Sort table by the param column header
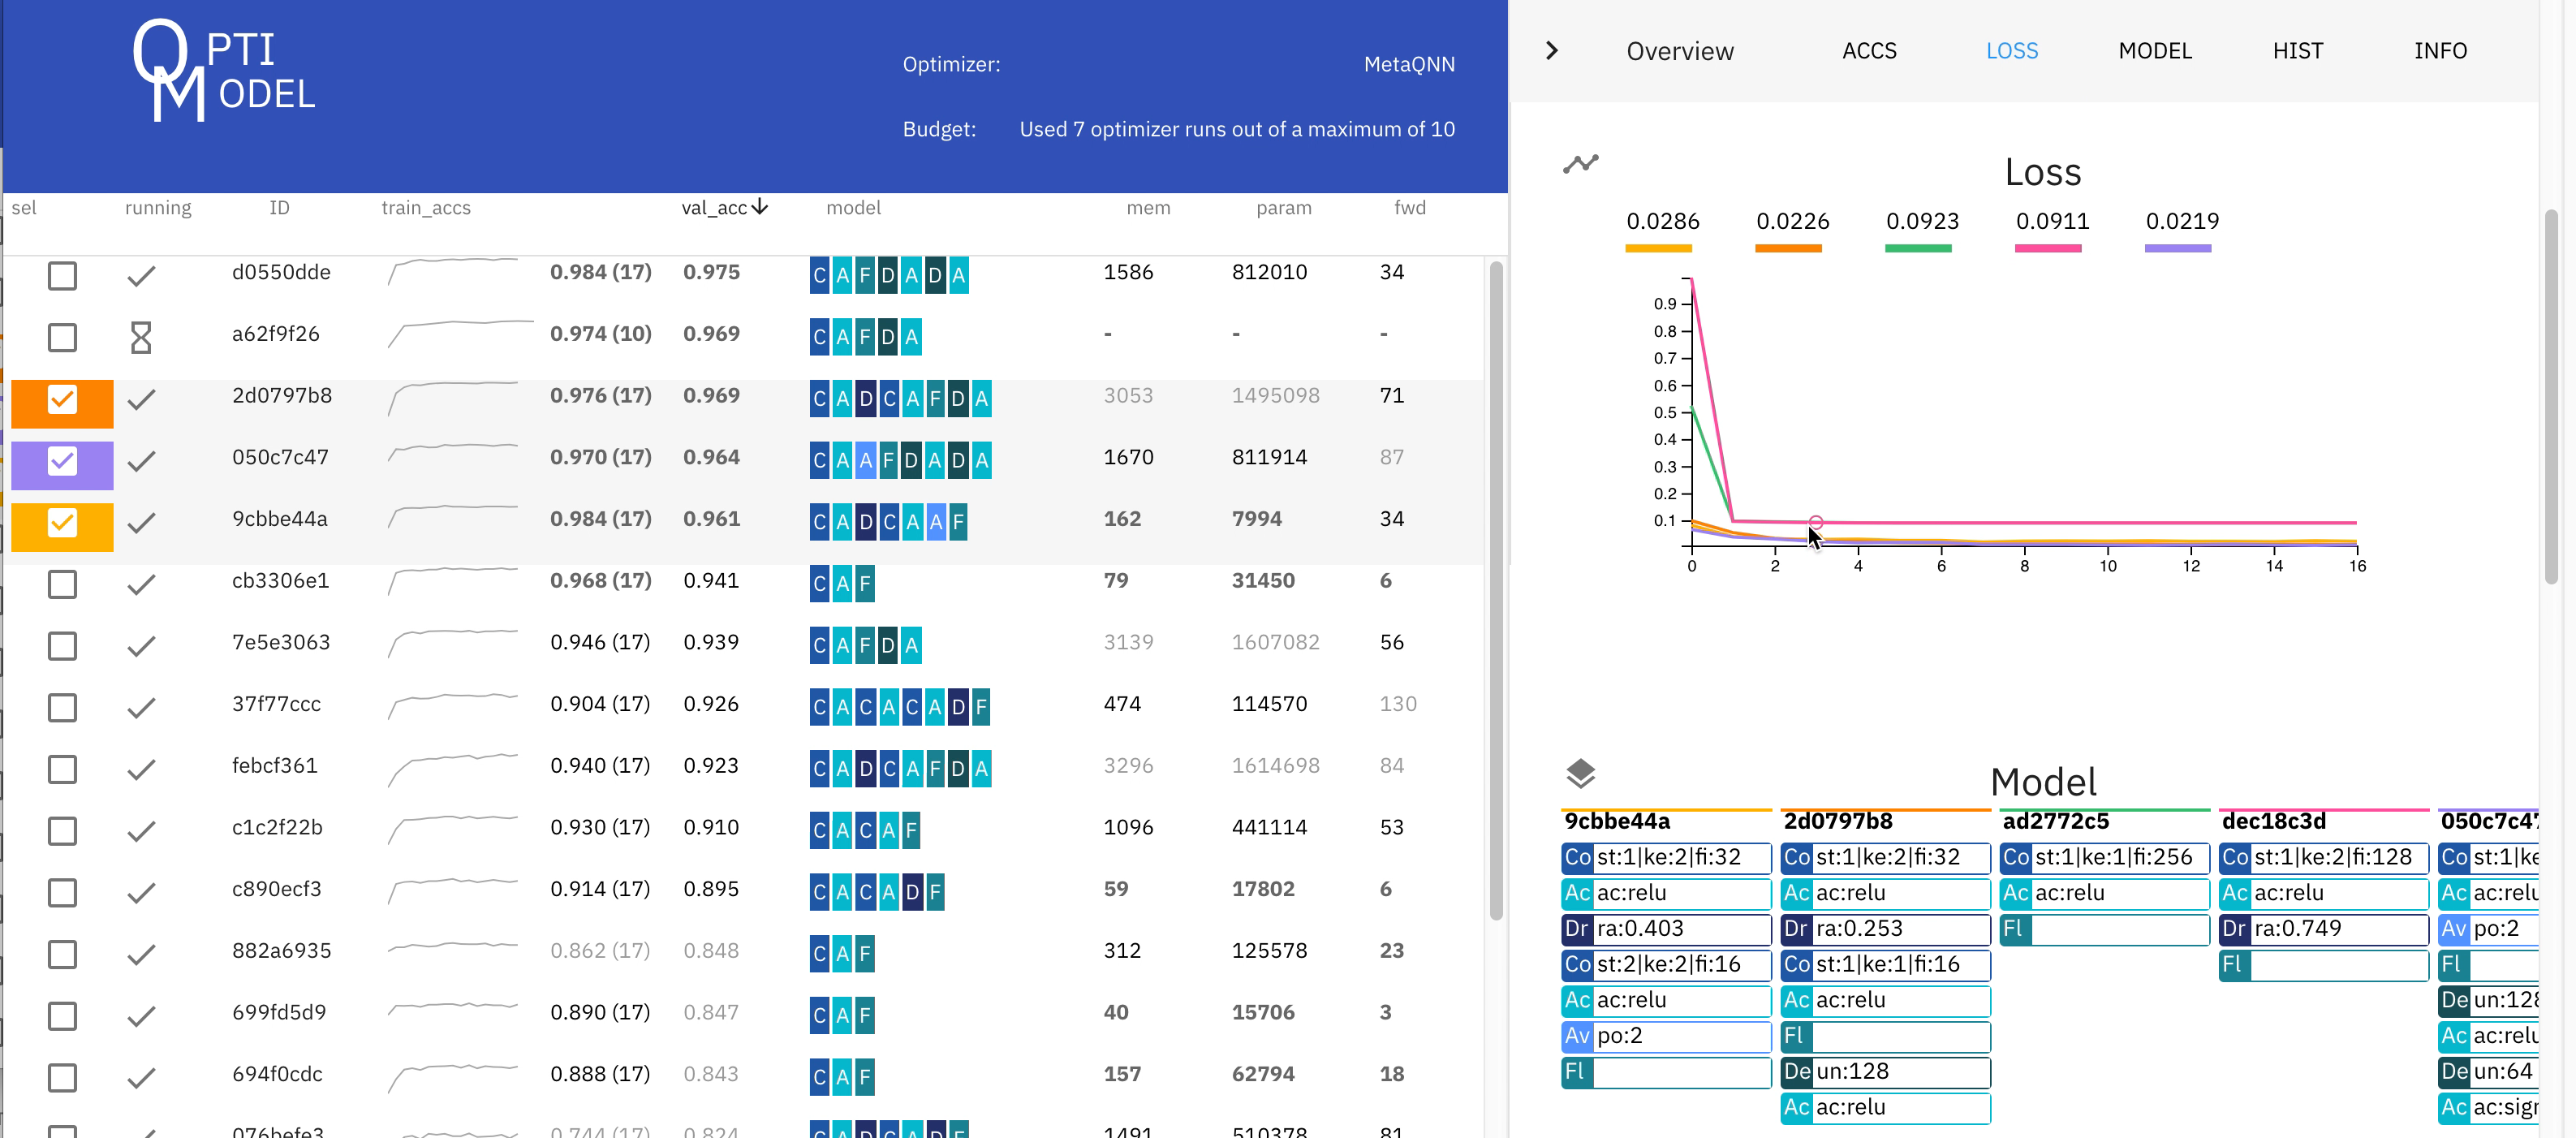 [x=1283, y=208]
